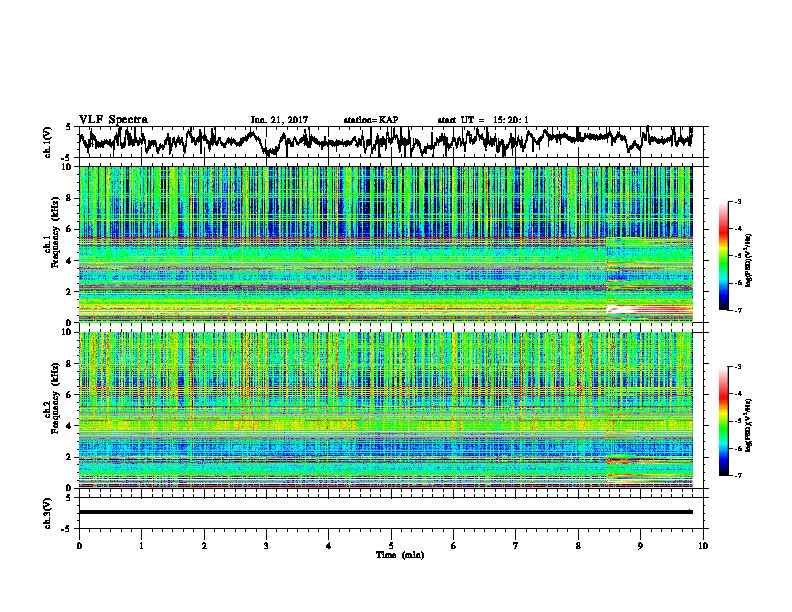The image size is (792, 612).
Task: Click the 'VLF Spectra' plot title
Action: [x=113, y=120]
